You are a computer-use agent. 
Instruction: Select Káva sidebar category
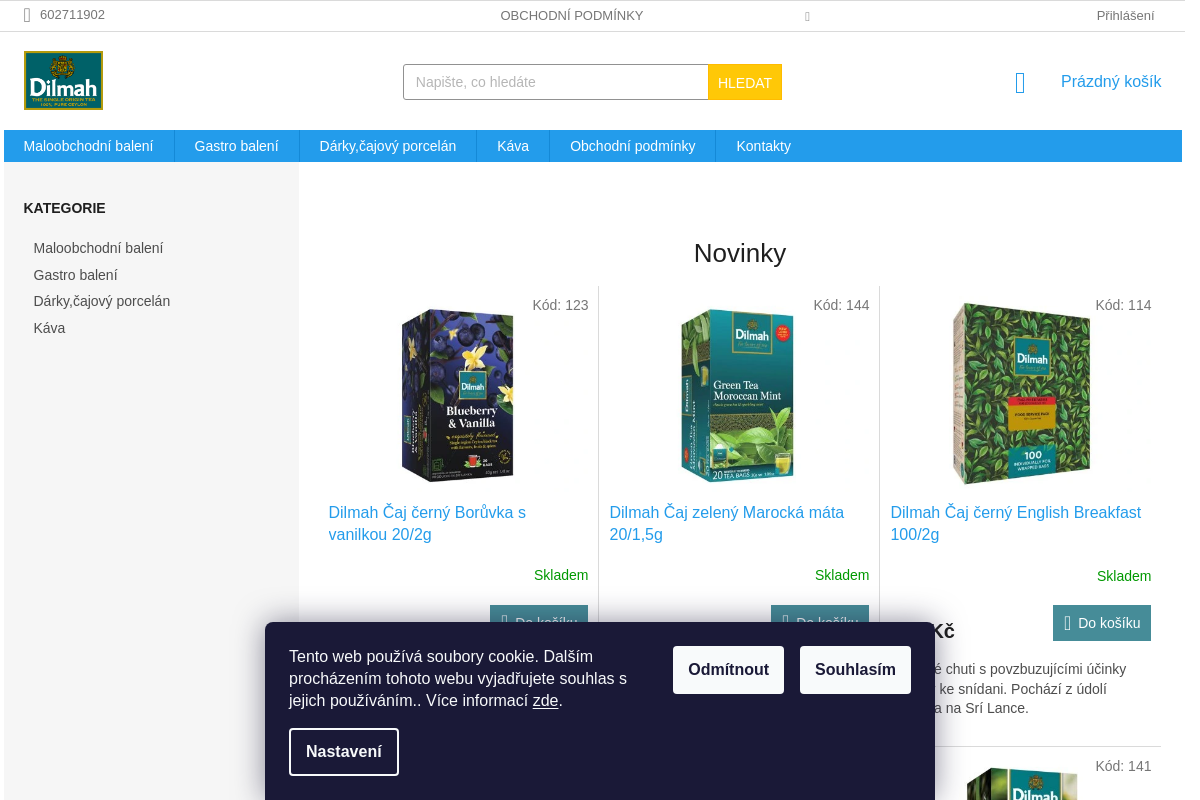point(50,328)
